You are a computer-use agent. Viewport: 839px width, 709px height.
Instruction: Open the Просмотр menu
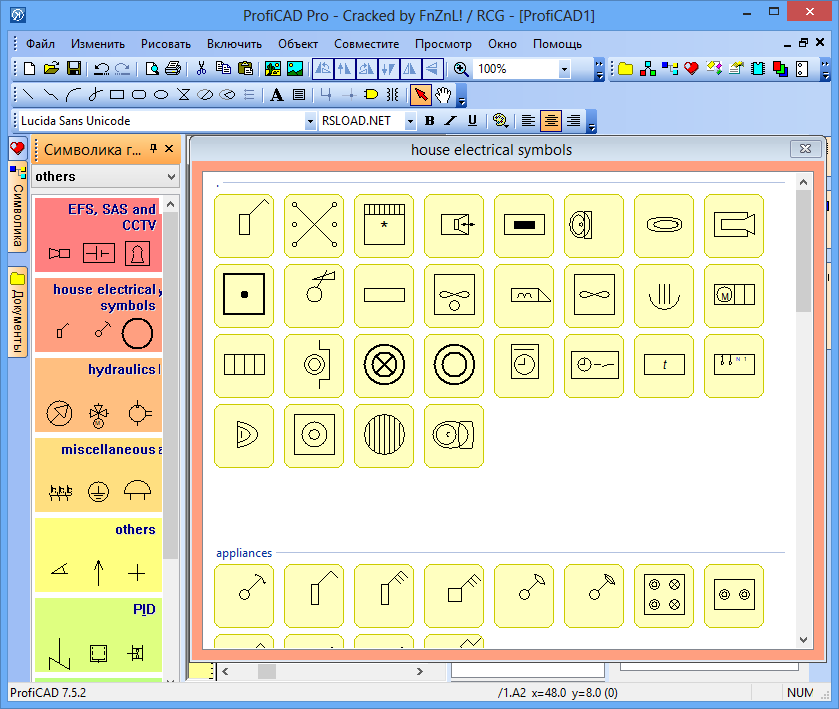coord(443,44)
